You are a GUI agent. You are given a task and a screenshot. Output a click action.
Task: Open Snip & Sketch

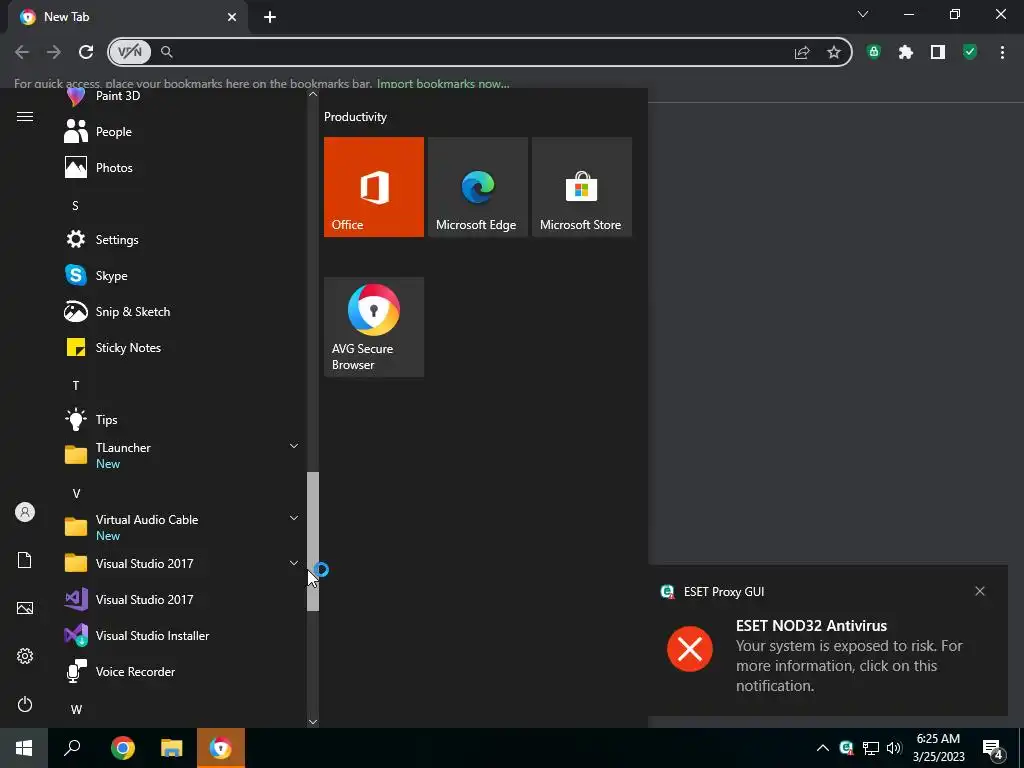tap(183, 312)
